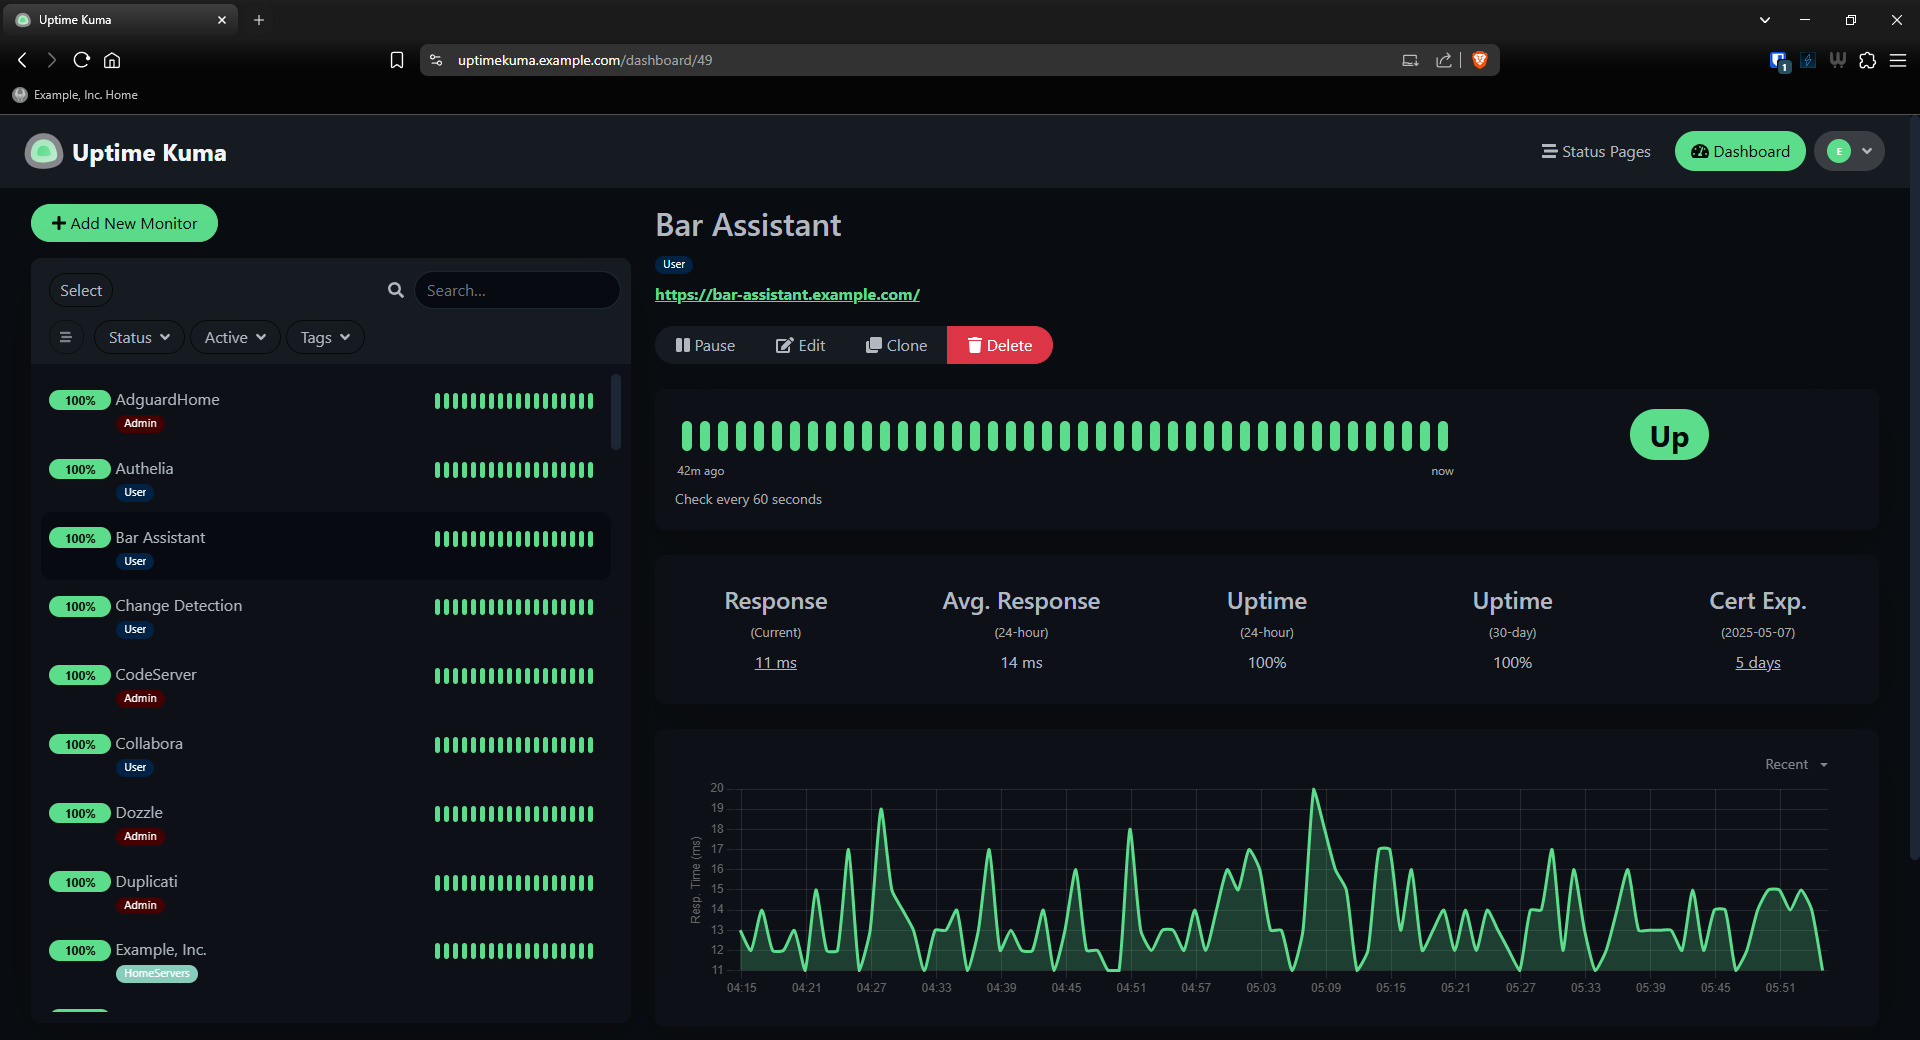The width and height of the screenshot is (1920, 1040).
Task: Delete the Bar Assistant monitor
Action: (999, 345)
